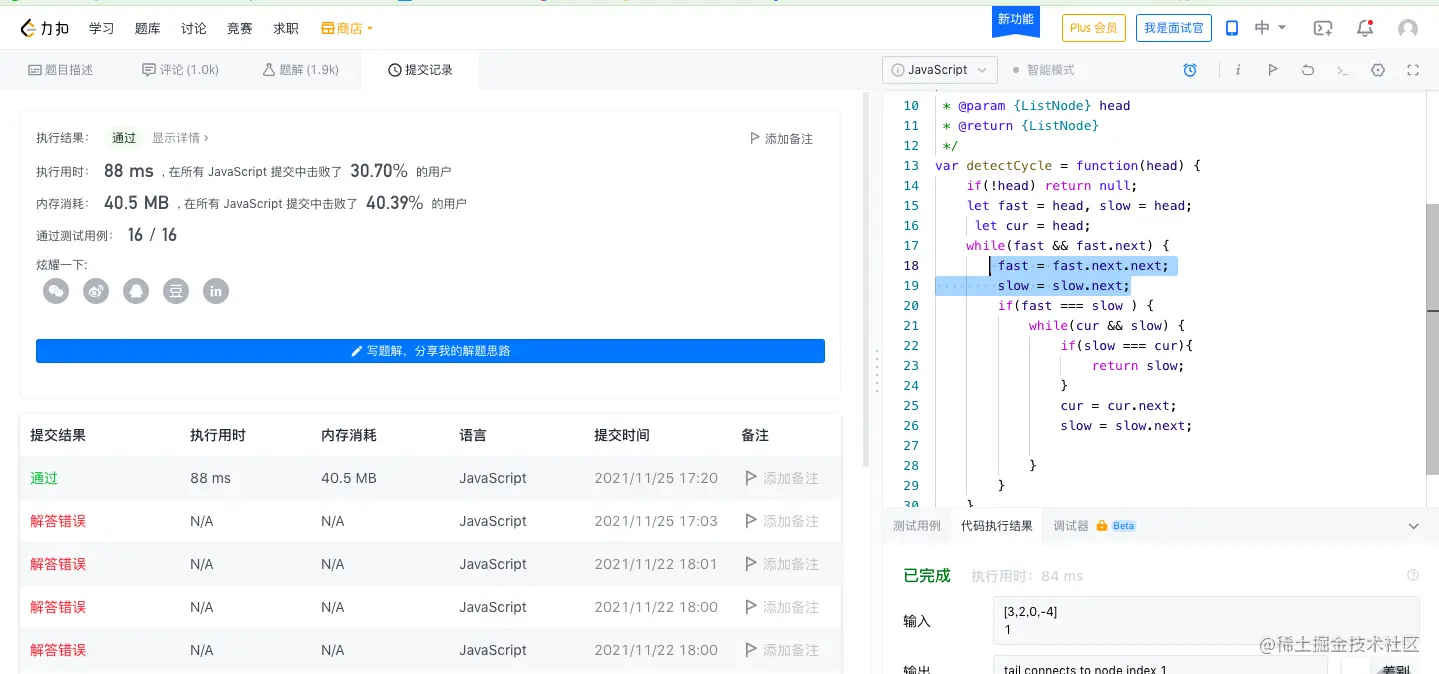The width and height of the screenshot is (1439, 674).
Task: Reset code with the undo arrow icon
Action: 1308,70
